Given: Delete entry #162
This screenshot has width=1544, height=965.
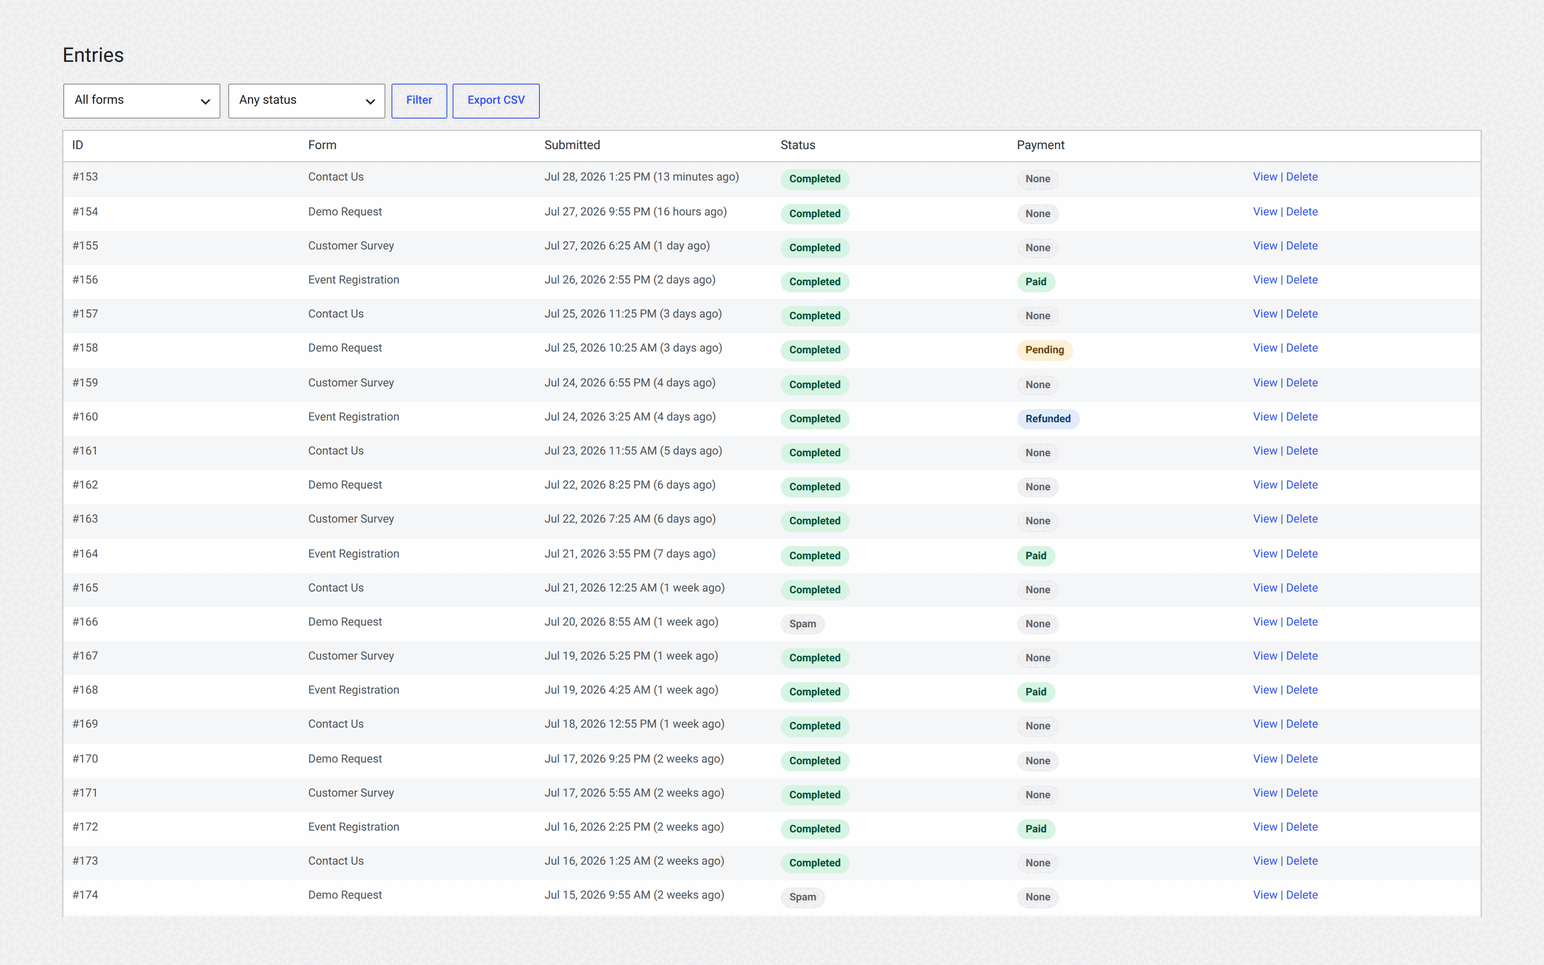Looking at the screenshot, I should (x=1302, y=485).
